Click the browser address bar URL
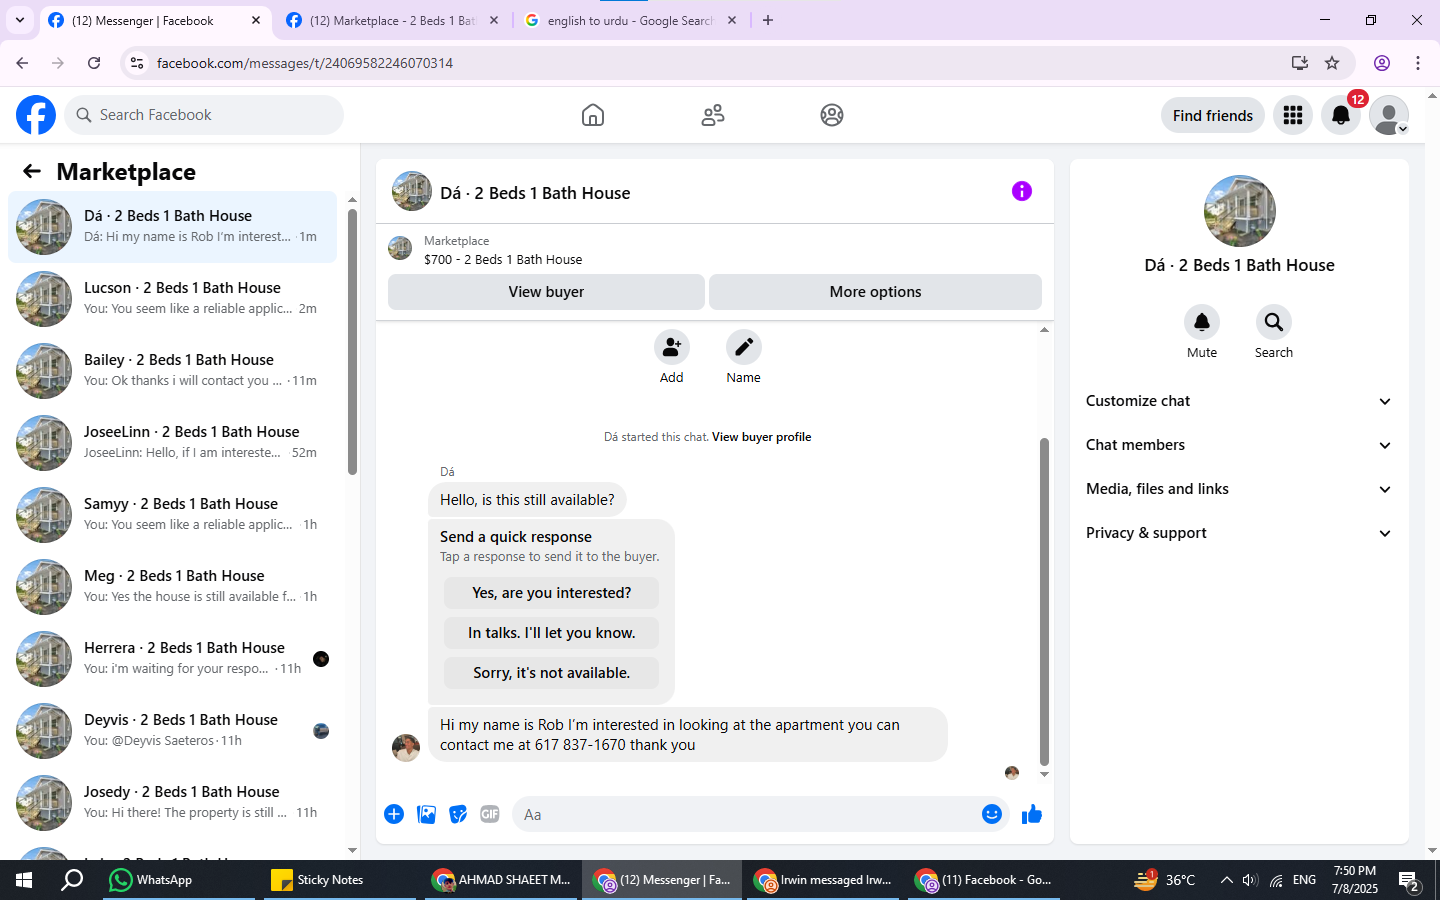This screenshot has height=900, width=1440. [x=305, y=63]
